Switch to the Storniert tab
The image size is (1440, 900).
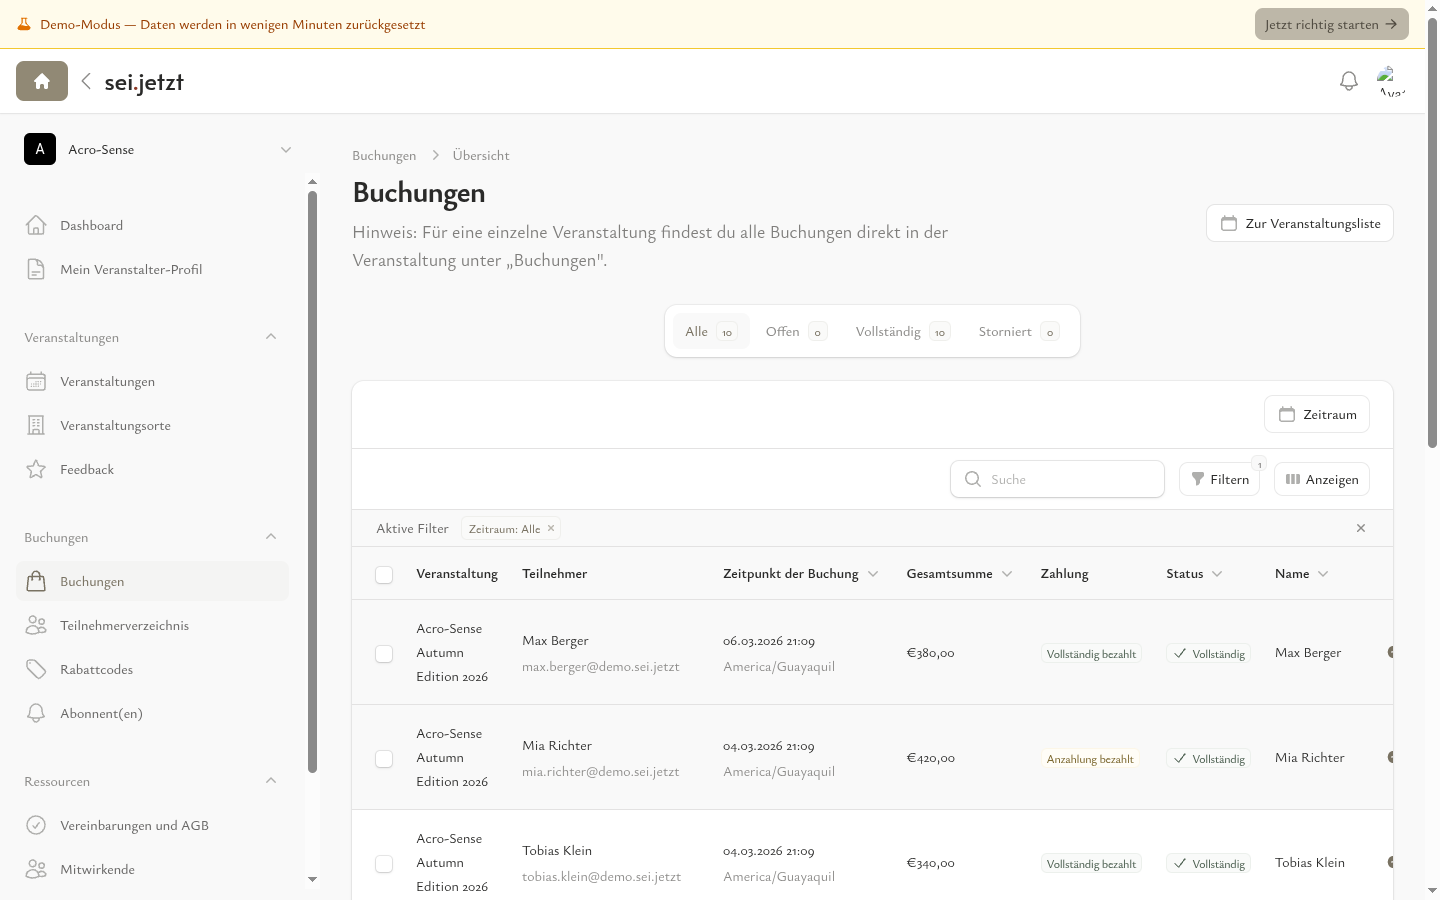(1017, 332)
